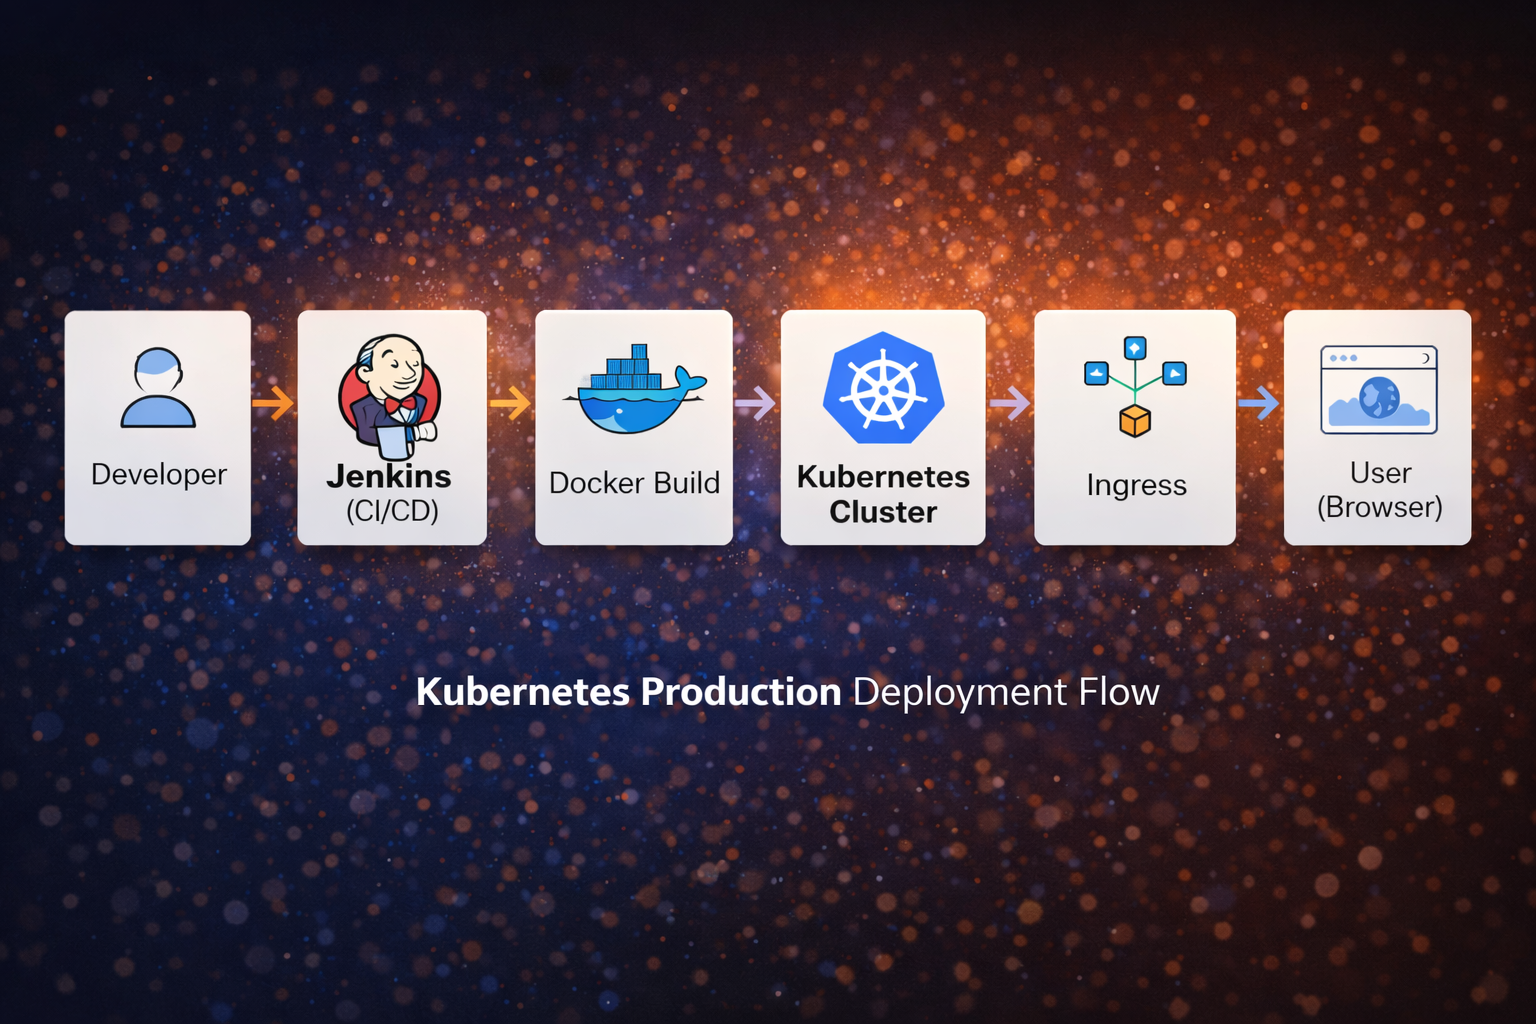
Task: Click the Ingress label text
Action: click(x=1135, y=485)
